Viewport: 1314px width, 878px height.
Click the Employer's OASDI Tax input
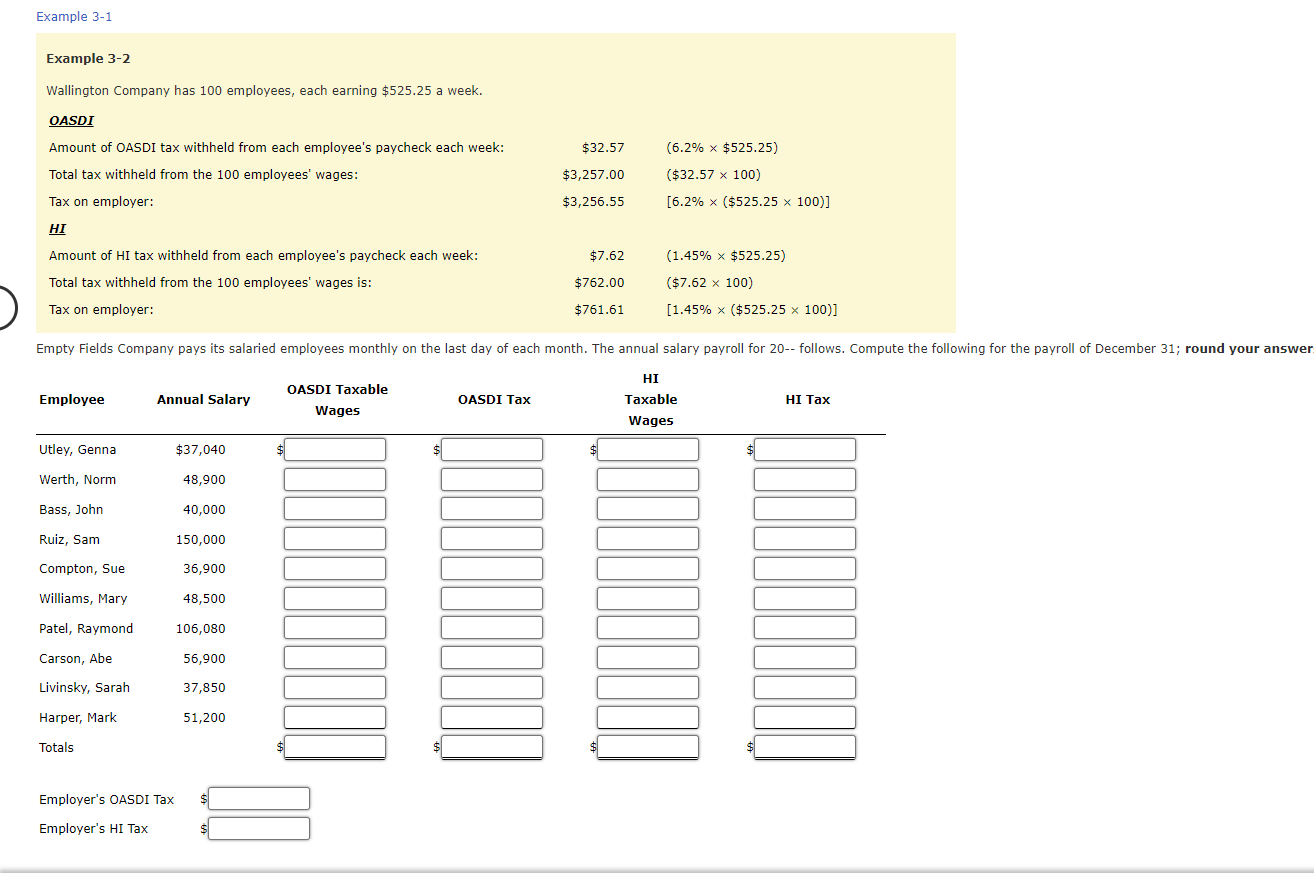pyautogui.click(x=259, y=799)
